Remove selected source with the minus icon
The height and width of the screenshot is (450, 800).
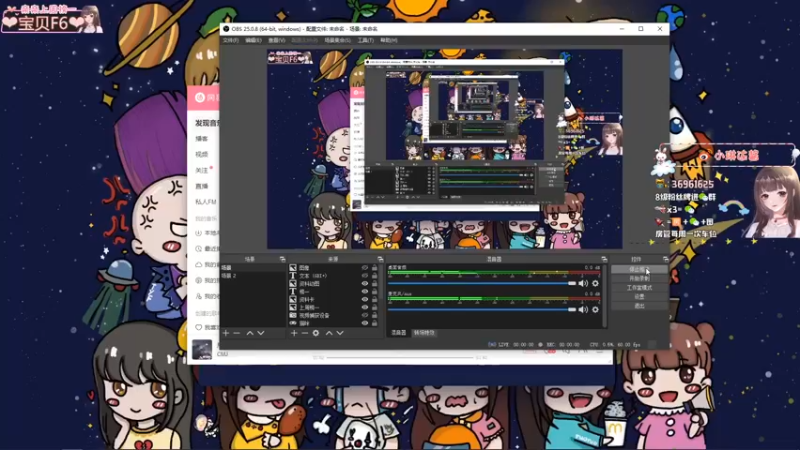pos(305,333)
